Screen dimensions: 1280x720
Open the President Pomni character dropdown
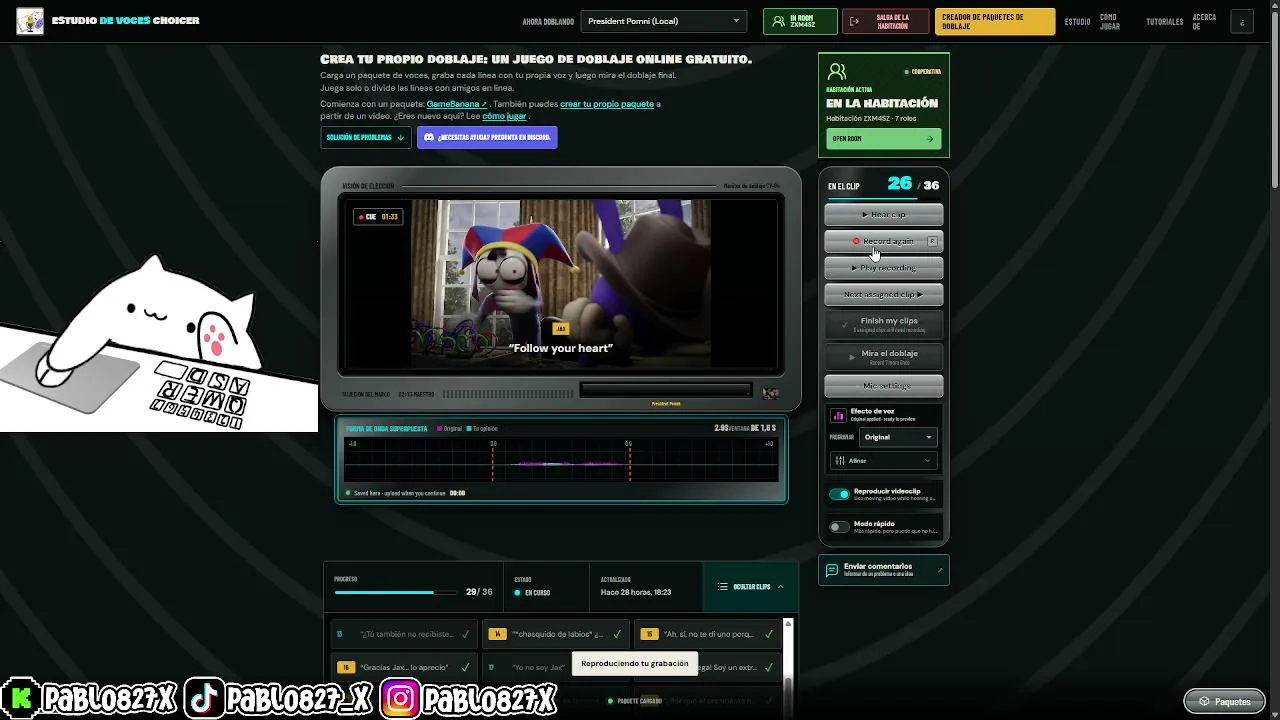click(x=664, y=21)
